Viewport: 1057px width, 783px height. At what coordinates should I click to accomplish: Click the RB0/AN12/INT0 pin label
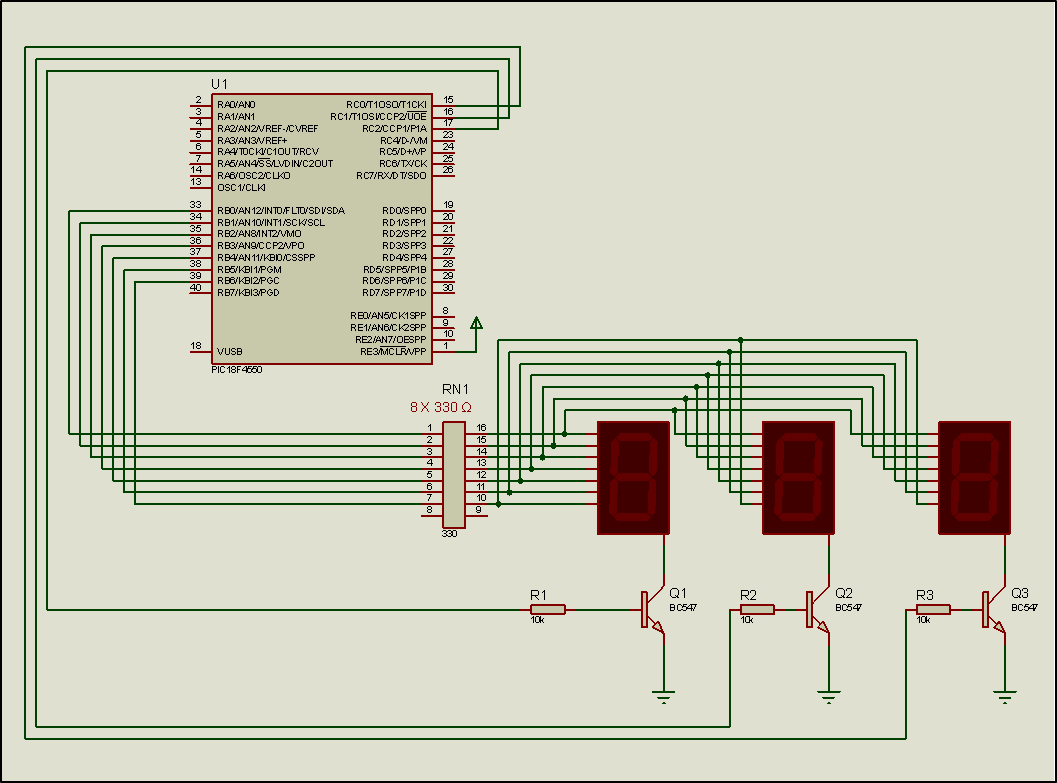(x=280, y=210)
